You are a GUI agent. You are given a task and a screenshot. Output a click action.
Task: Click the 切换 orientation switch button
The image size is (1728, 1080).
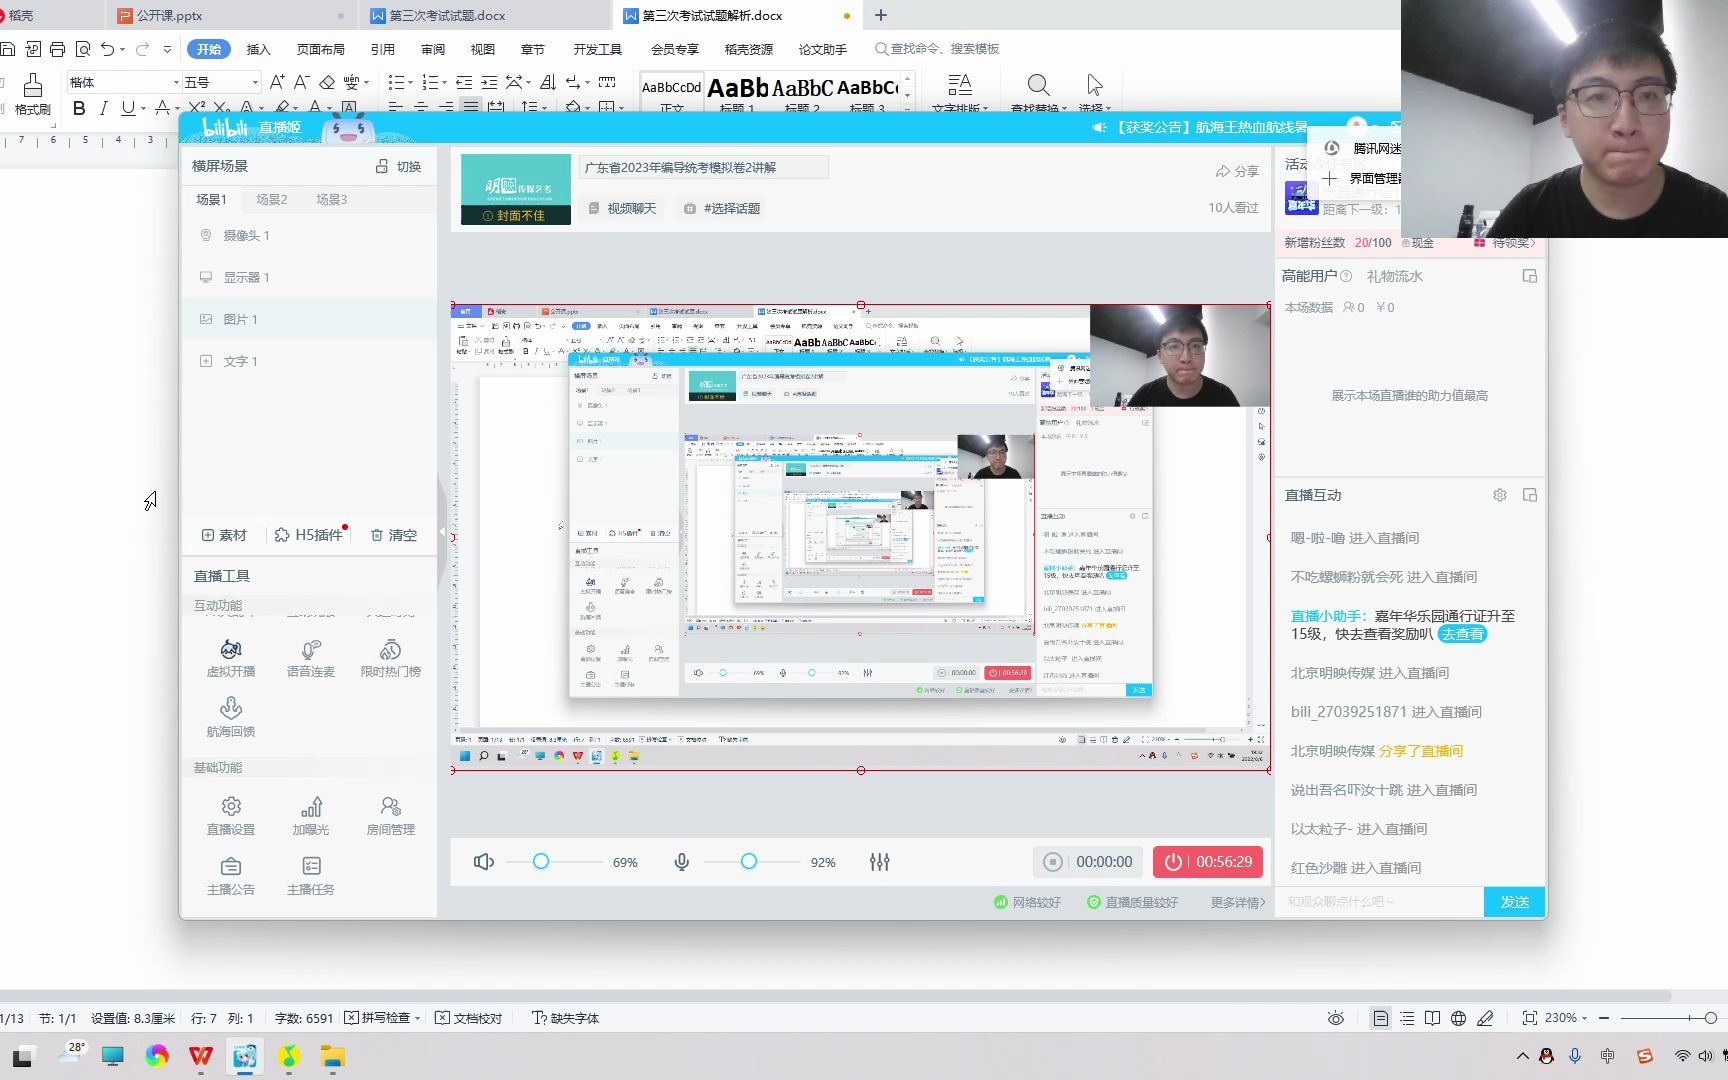click(x=398, y=166)
